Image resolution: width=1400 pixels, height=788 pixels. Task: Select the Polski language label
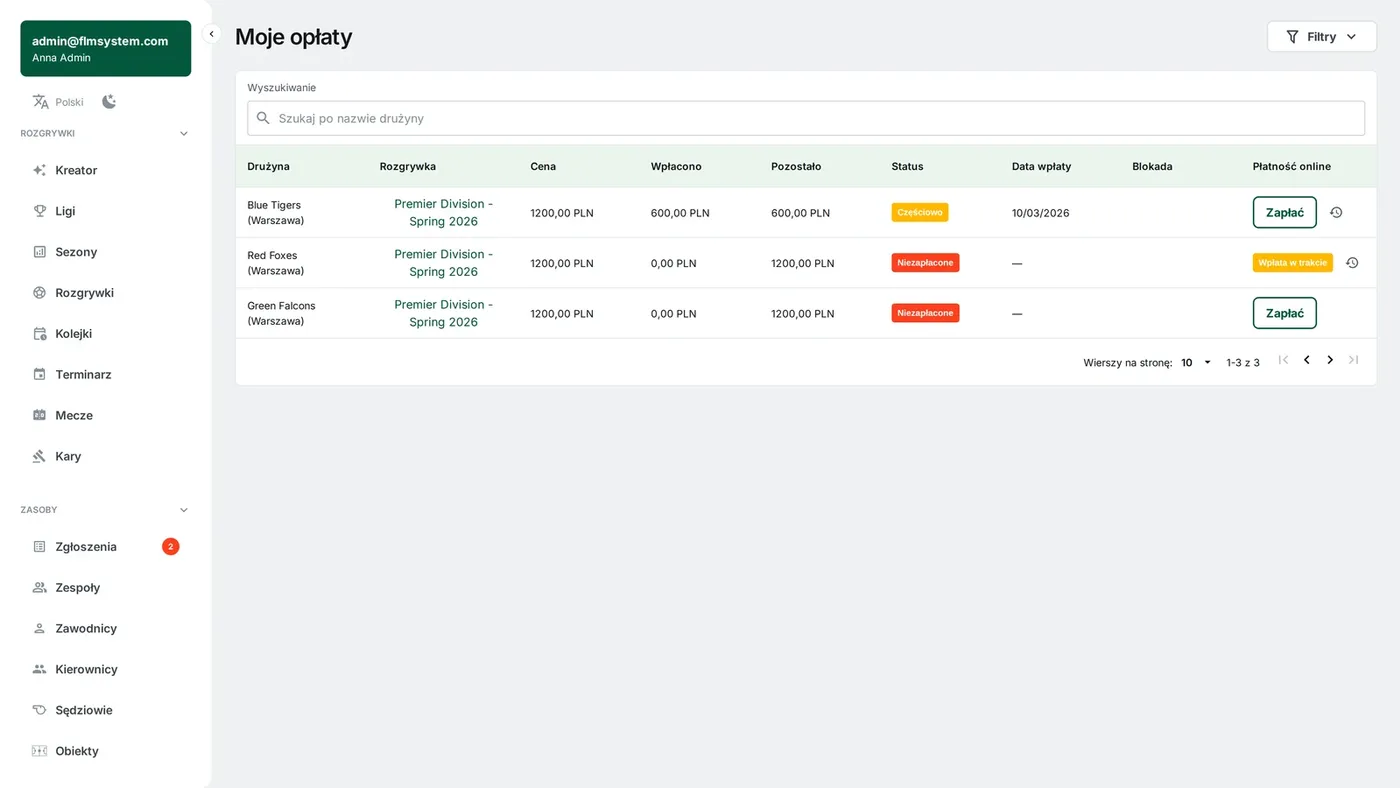click(x=70, y=102)
